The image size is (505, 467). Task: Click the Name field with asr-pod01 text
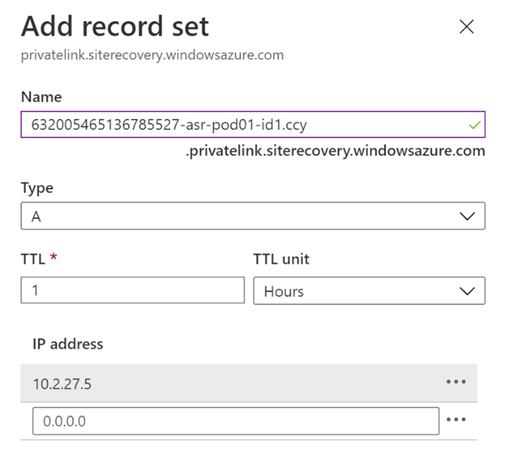tap(253, 124)
